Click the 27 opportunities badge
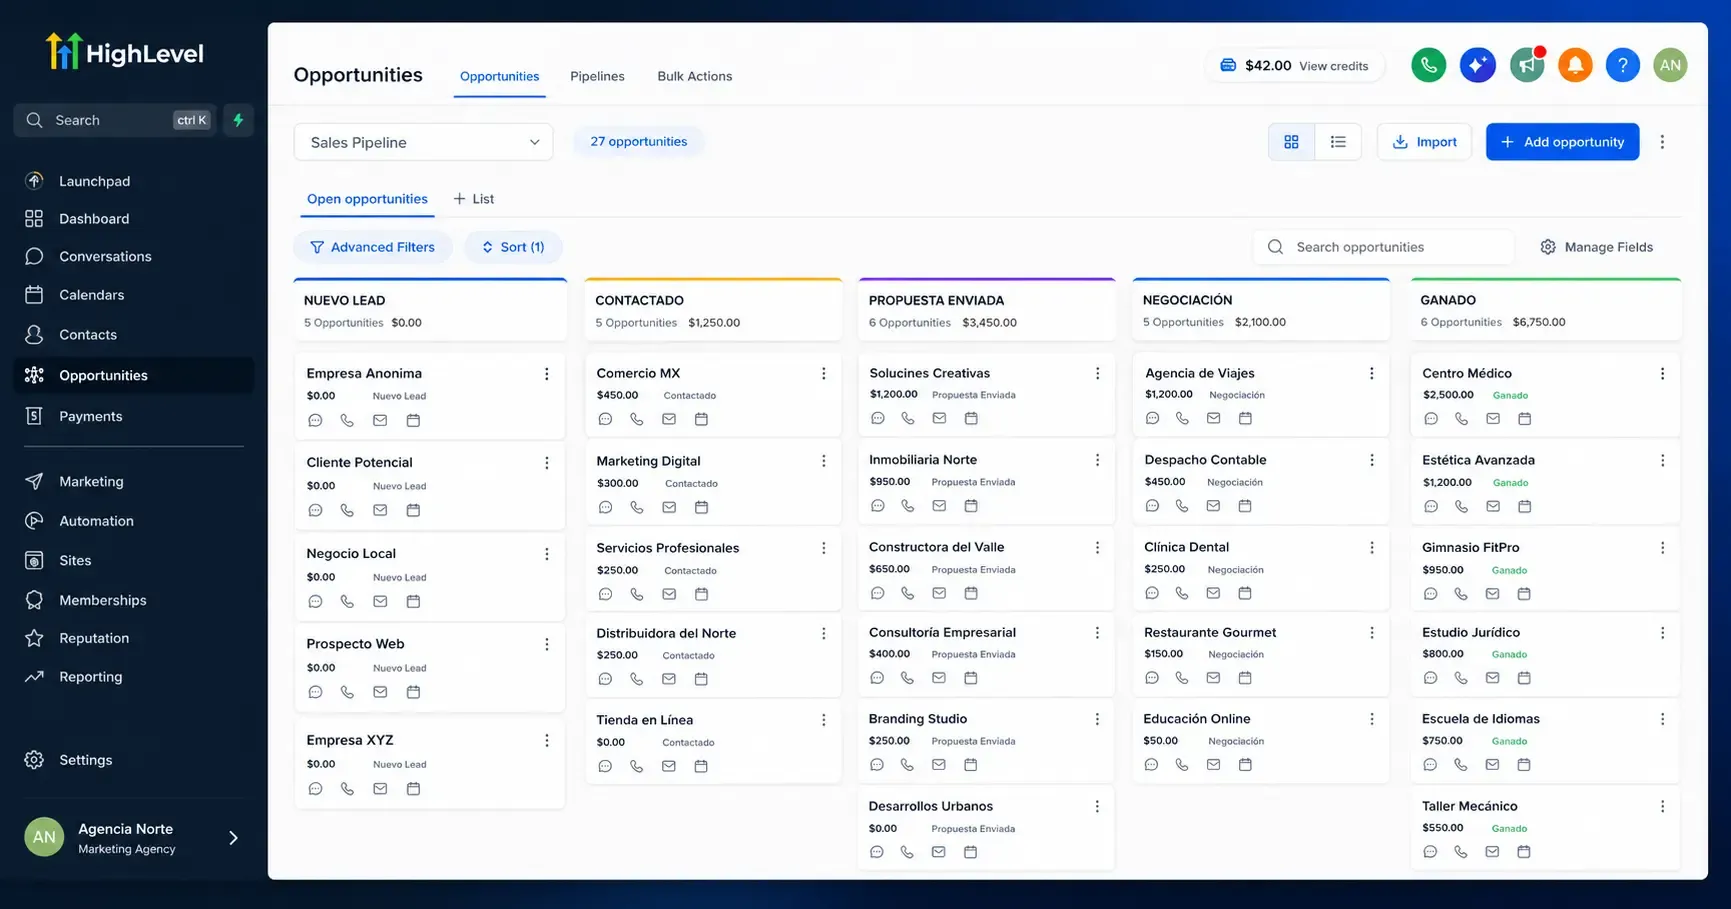The image size is (1731, 909). pos(638,141)
